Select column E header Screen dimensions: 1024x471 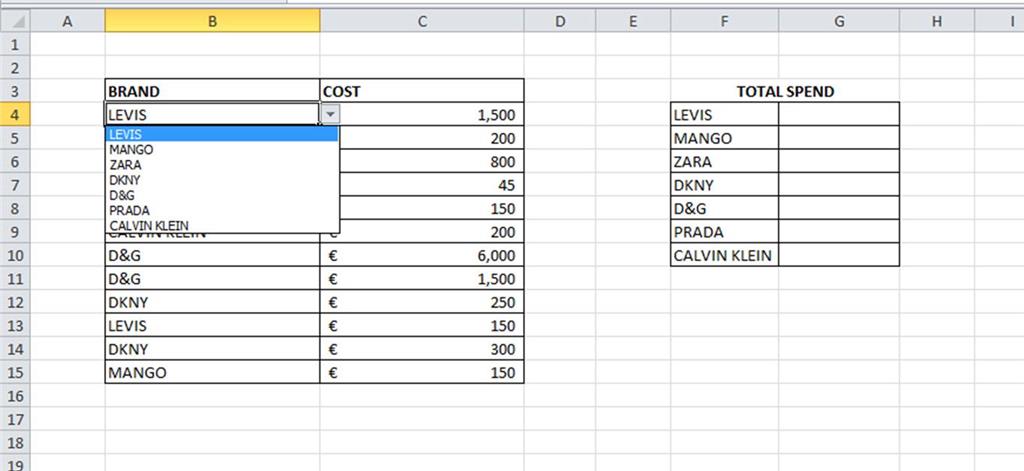click(x=633, y=22)
